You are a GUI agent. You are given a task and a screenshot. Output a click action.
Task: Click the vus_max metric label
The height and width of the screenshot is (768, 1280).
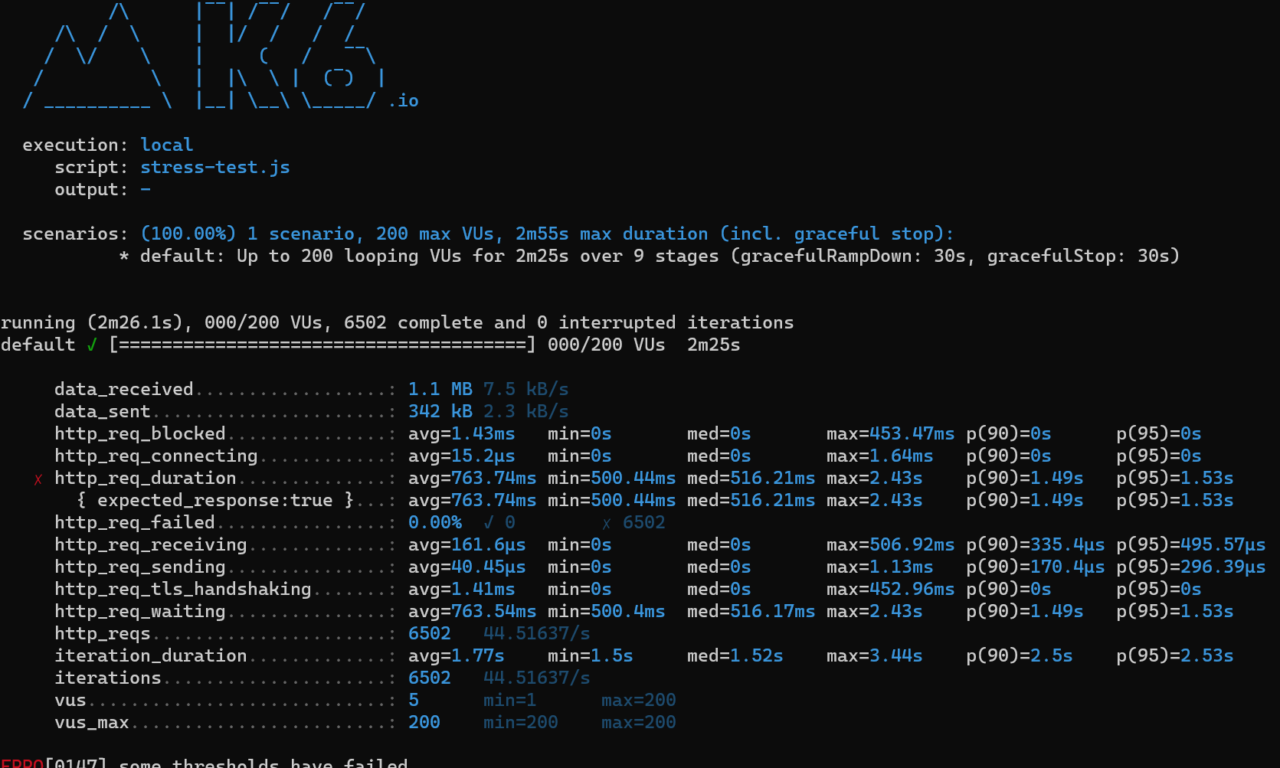click(x=92, y=722)
